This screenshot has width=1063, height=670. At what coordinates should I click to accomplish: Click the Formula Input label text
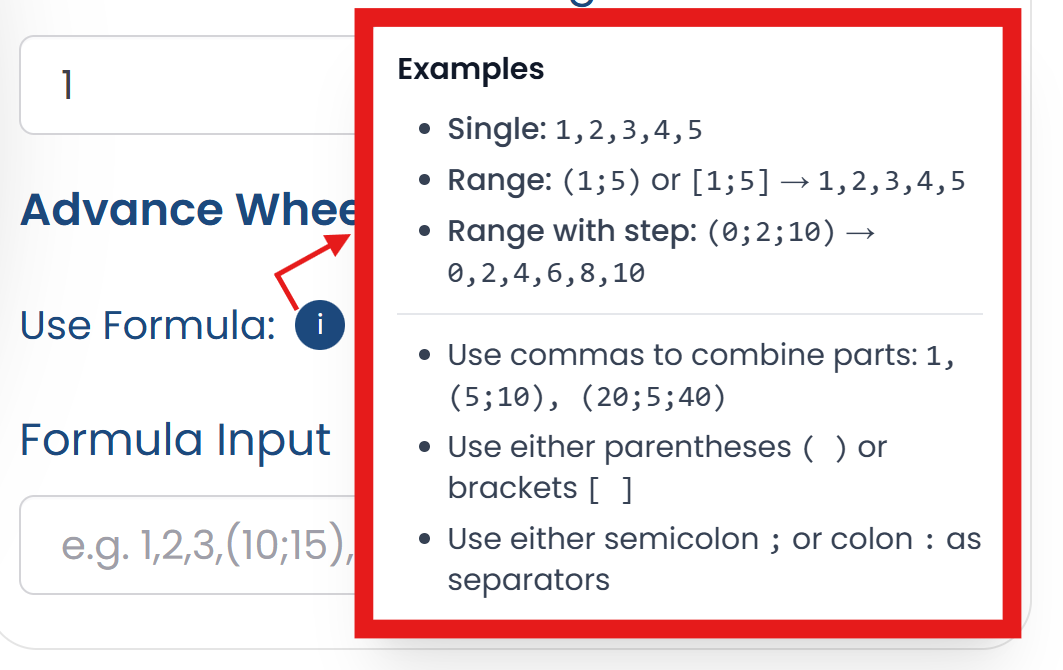(x=175, y=440)
